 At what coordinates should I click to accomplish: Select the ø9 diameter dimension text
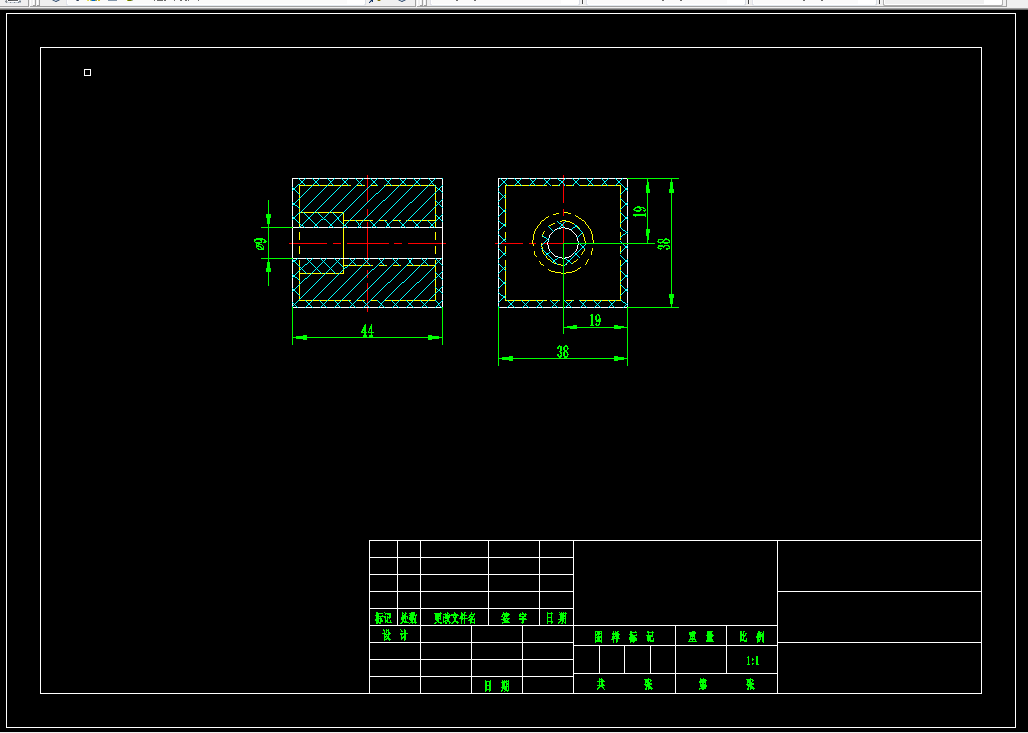(260, 243)
